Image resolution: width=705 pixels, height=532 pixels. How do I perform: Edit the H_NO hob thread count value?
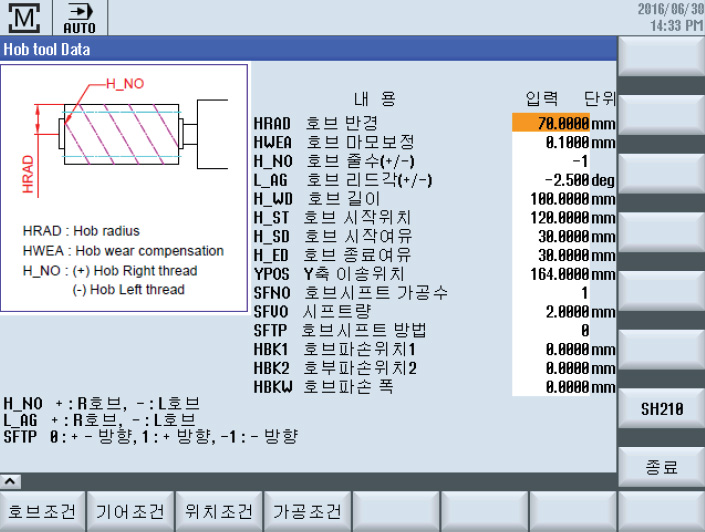point(551,161)
